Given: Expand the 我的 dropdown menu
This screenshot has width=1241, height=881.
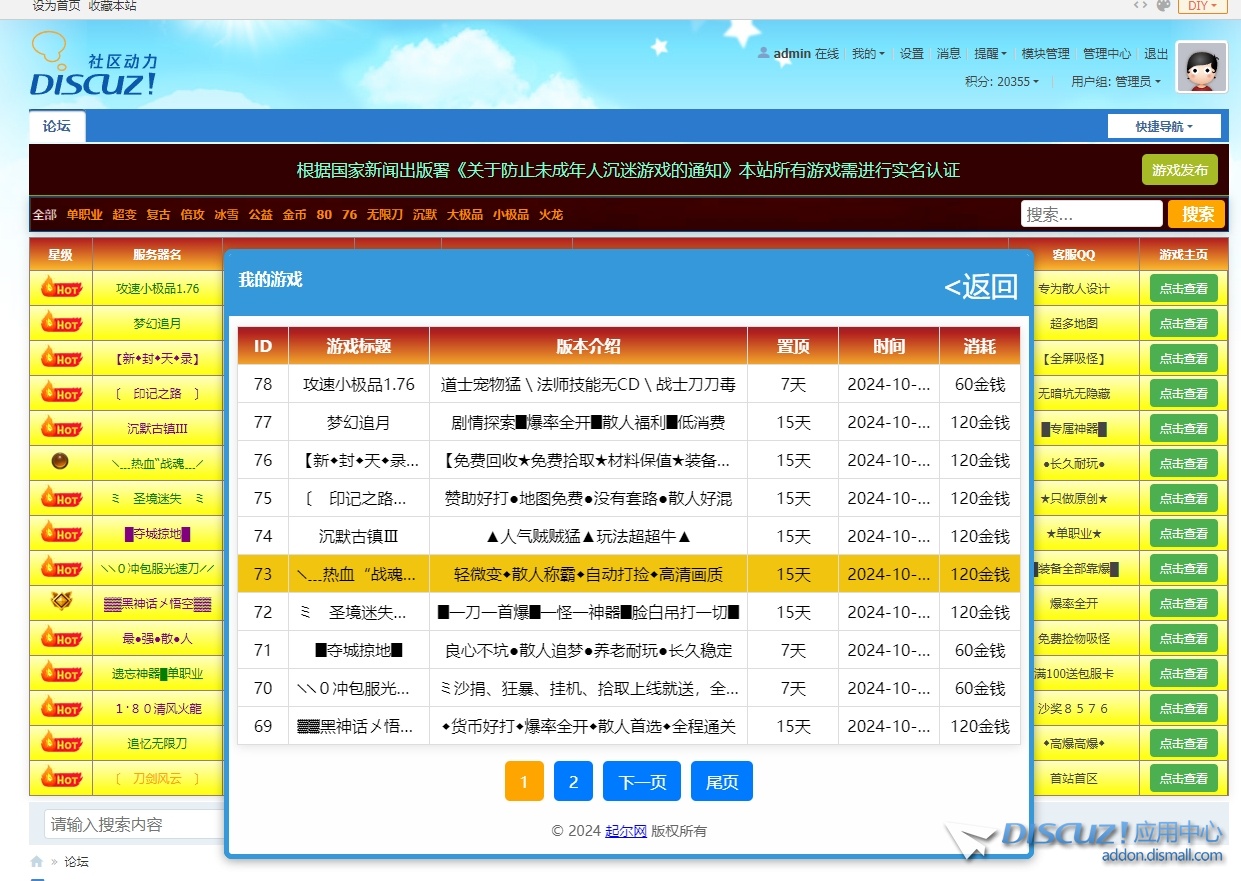Looking at the screenshot, I should 867,54.
